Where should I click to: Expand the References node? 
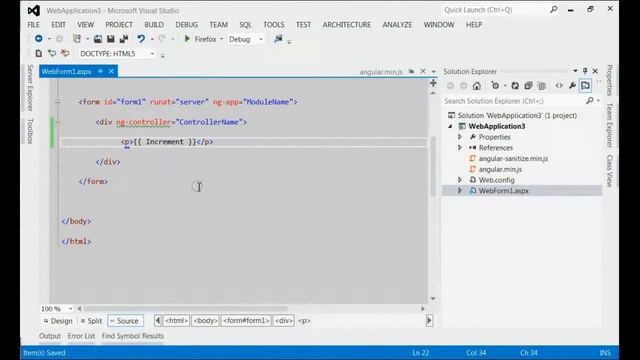coord(460,147)
